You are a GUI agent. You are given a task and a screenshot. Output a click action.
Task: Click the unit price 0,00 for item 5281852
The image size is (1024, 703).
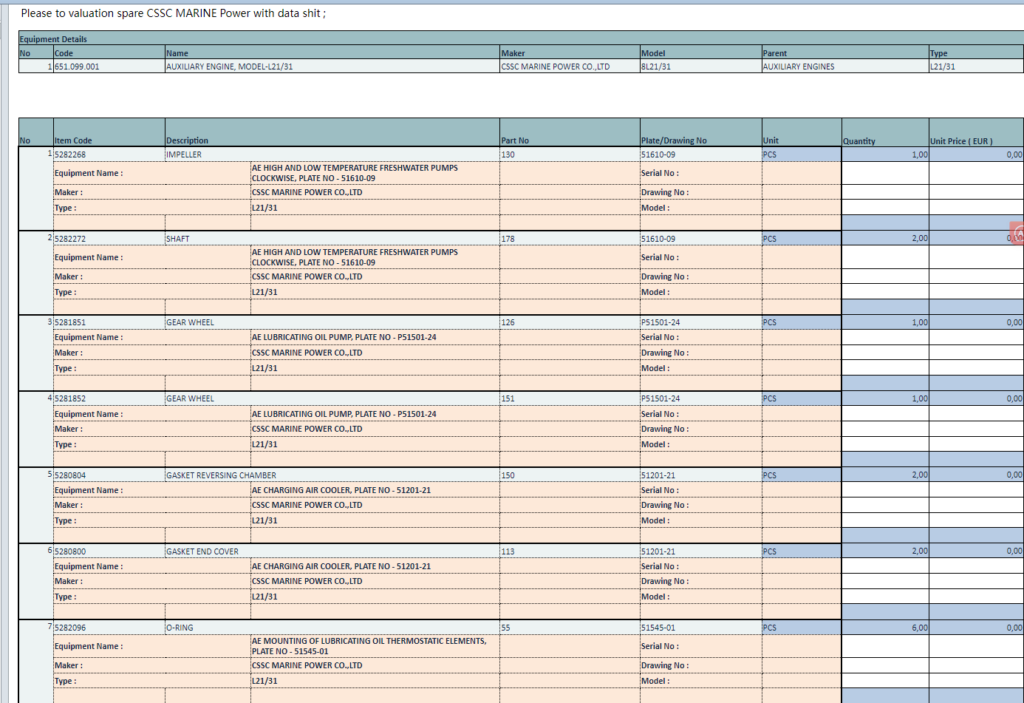pyautogui.click(x=976, y=399)
